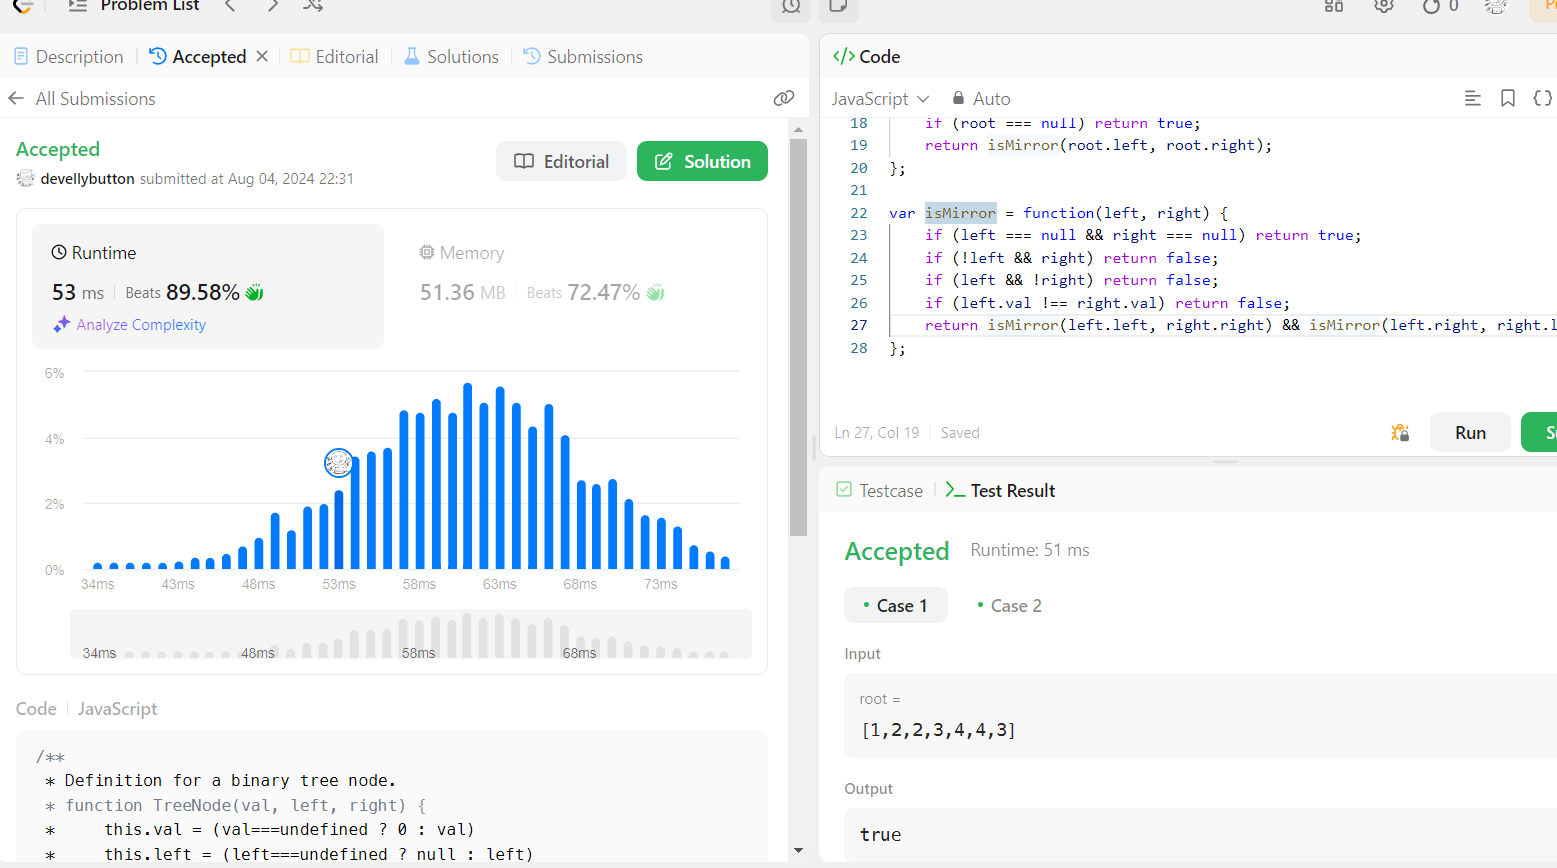The width and height of the screenshot is (1557, 868).
Task: Click the scrollbar up arrow in left panel
Action: coord(798,129)
